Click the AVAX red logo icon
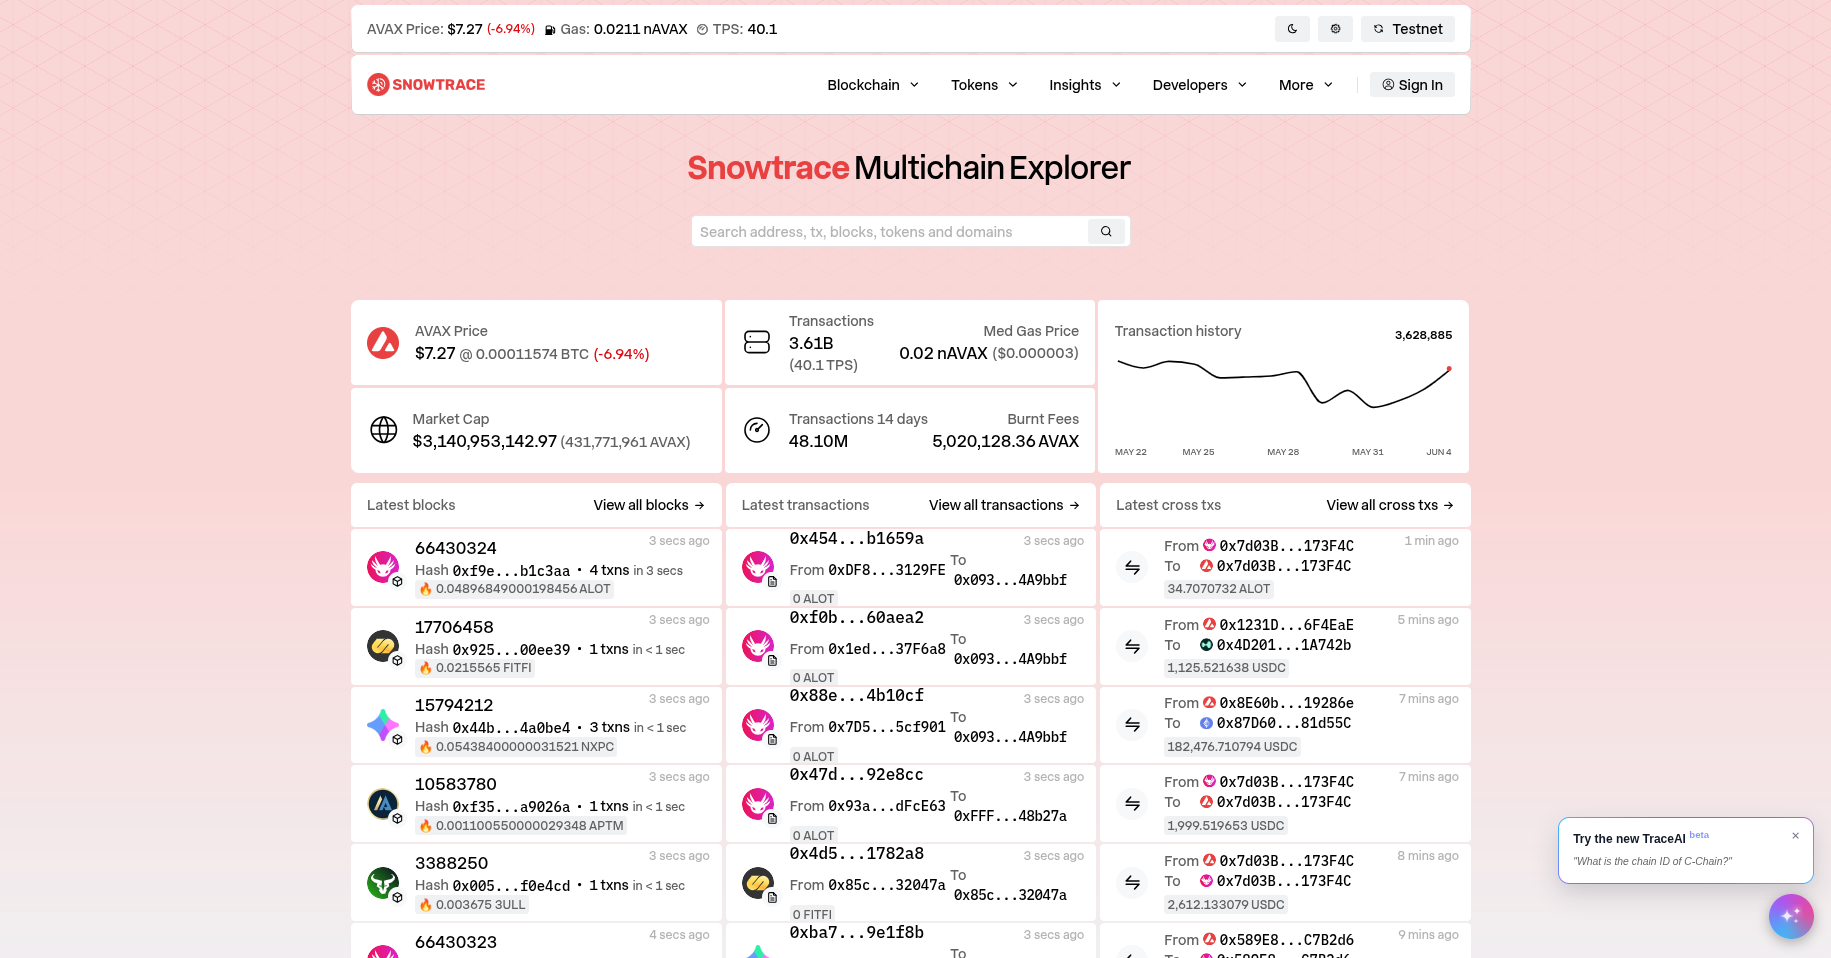 click(x=383, y=343)
